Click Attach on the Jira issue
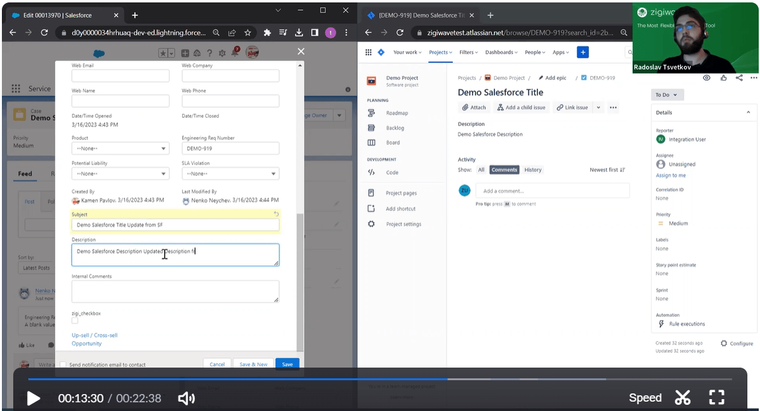 (x=474, y=108)
